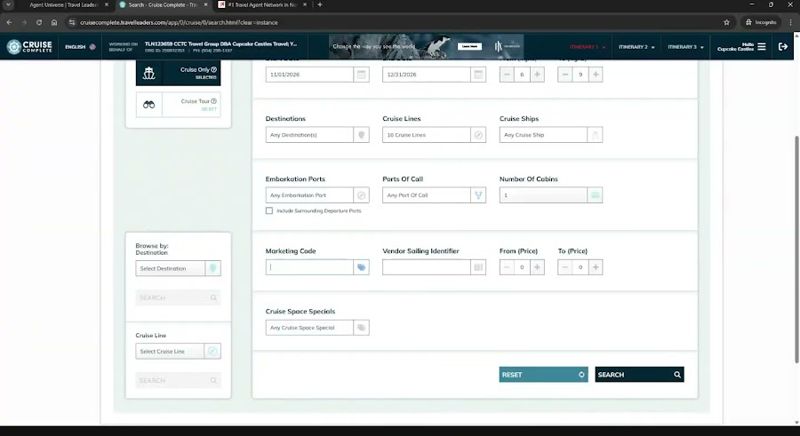Increase the To nights value
This screenshot has width=800, height=436.
(x=595, y=74)
